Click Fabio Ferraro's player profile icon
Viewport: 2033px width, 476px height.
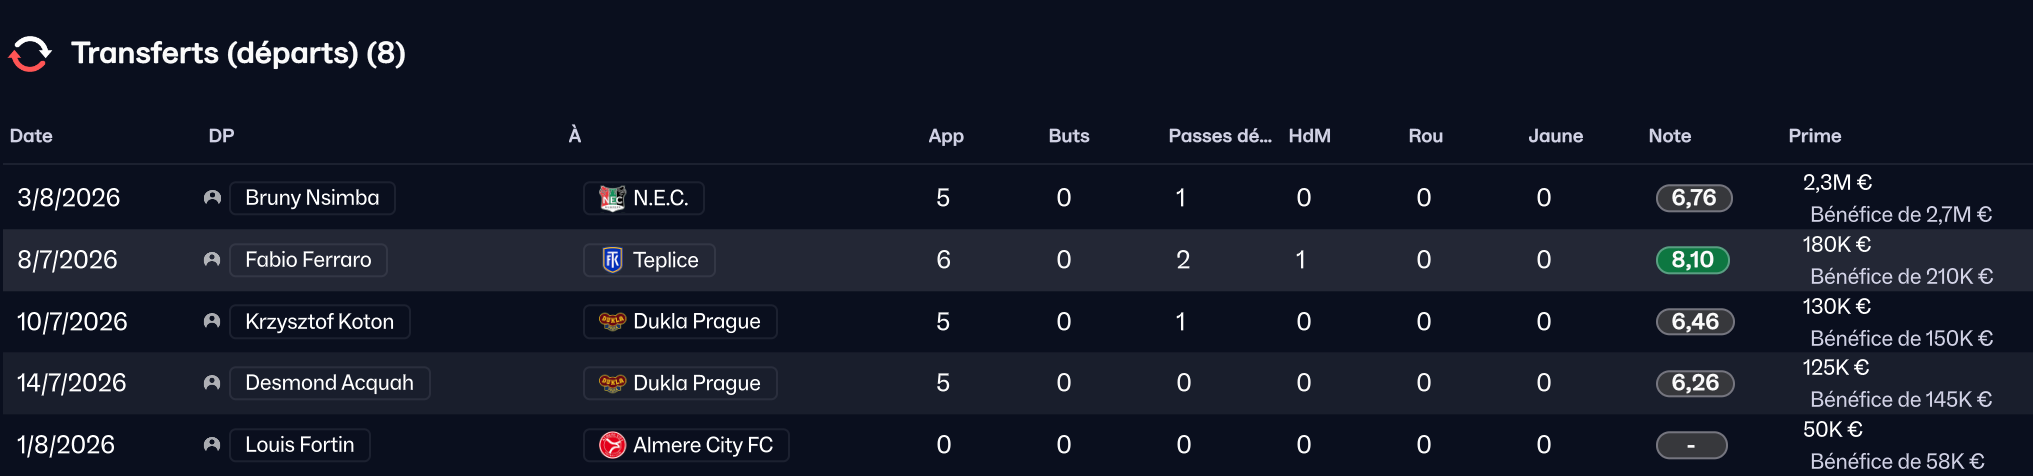pyautogui.click(x=212, y=260)
